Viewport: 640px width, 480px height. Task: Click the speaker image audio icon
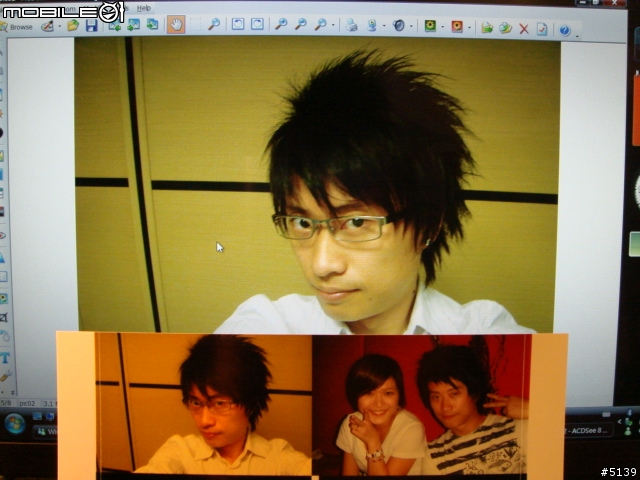[x=399, y=26]
